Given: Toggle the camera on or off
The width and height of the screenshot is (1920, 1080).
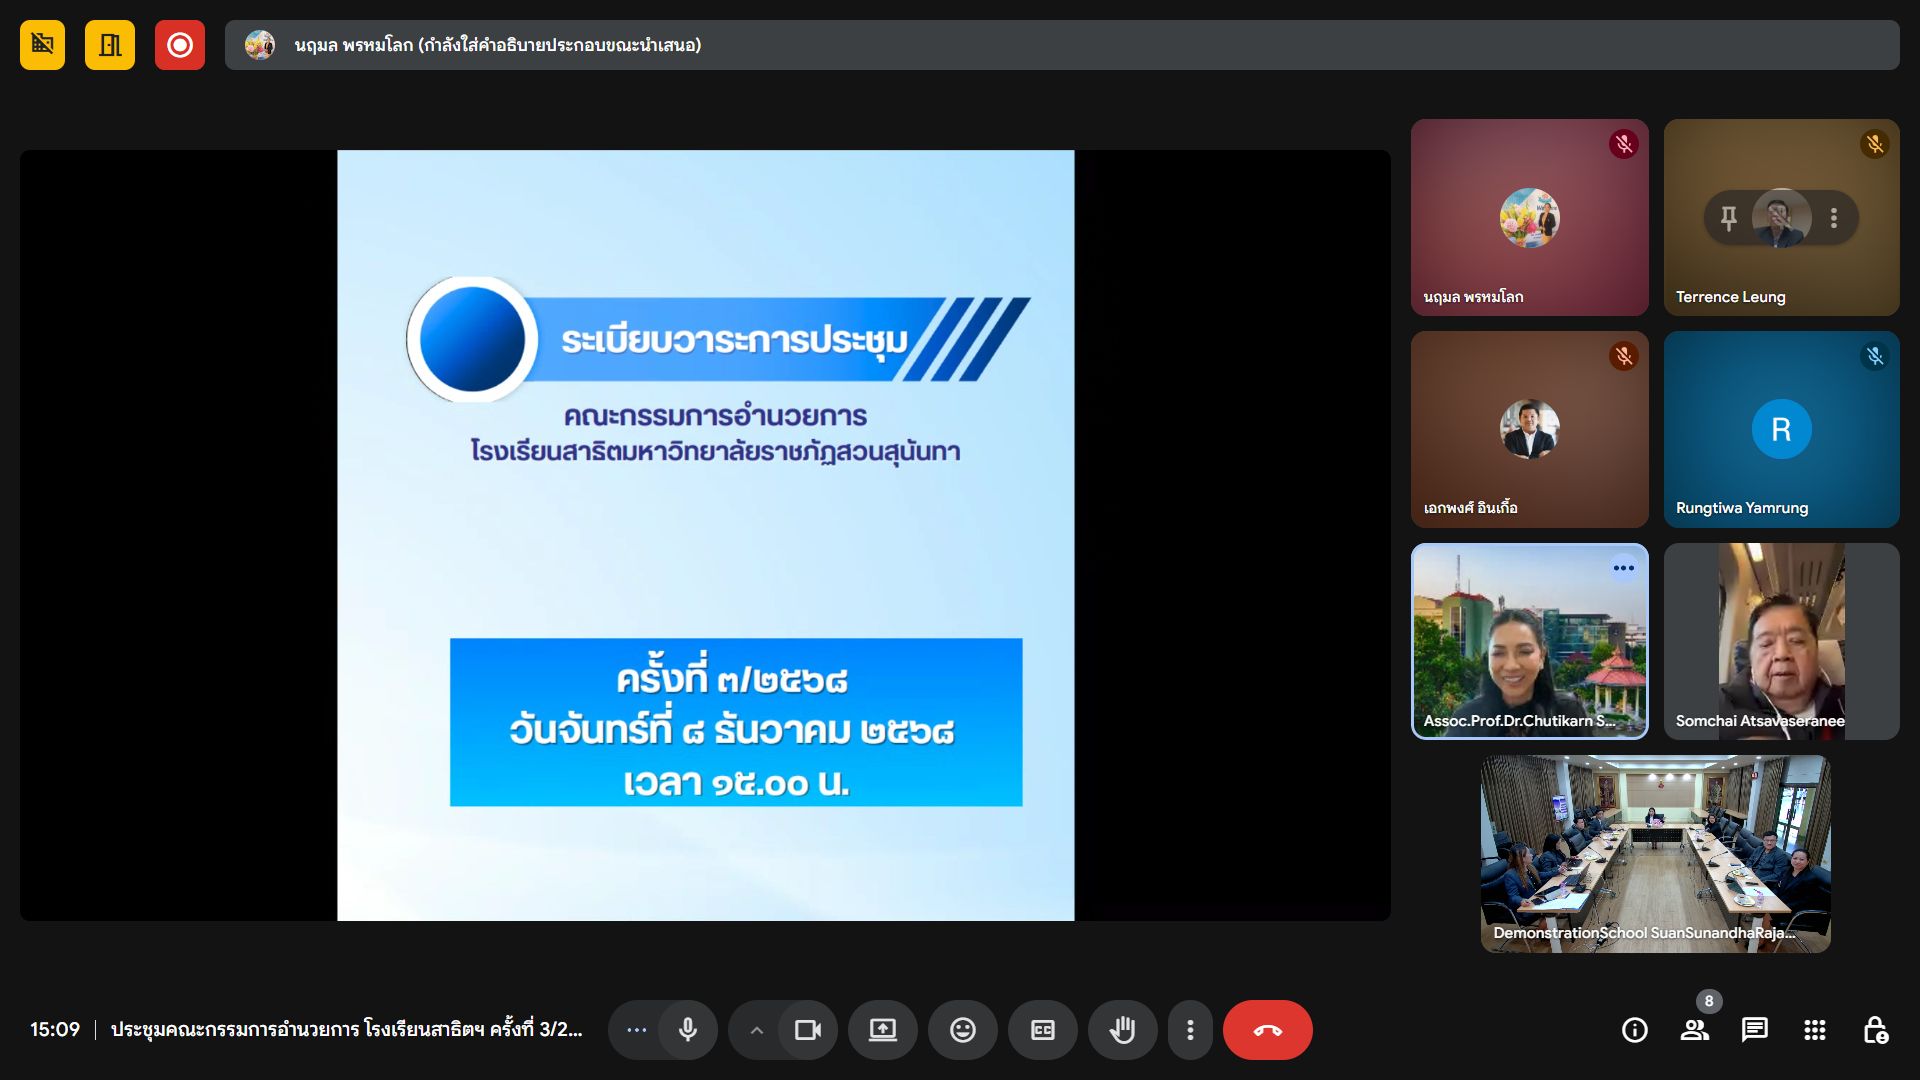Looking at the screenshot, I should point(807,1030).
